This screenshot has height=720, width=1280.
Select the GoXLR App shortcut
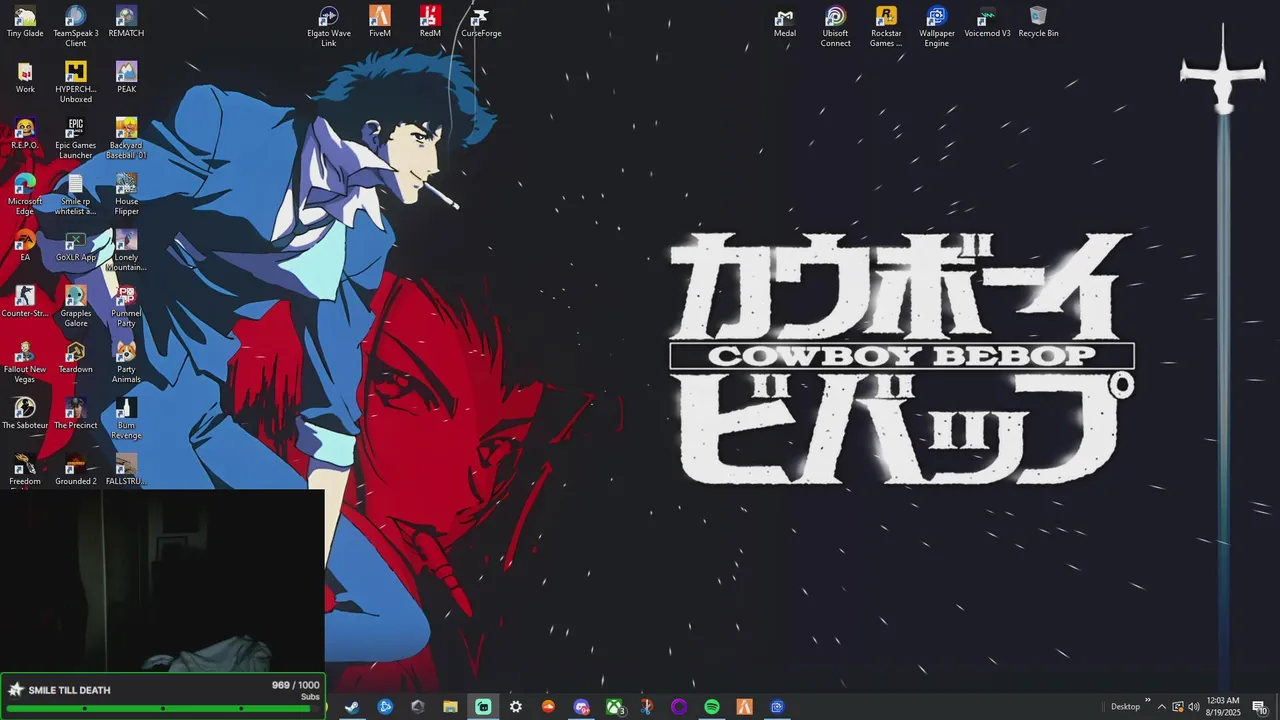pos(76,246)
